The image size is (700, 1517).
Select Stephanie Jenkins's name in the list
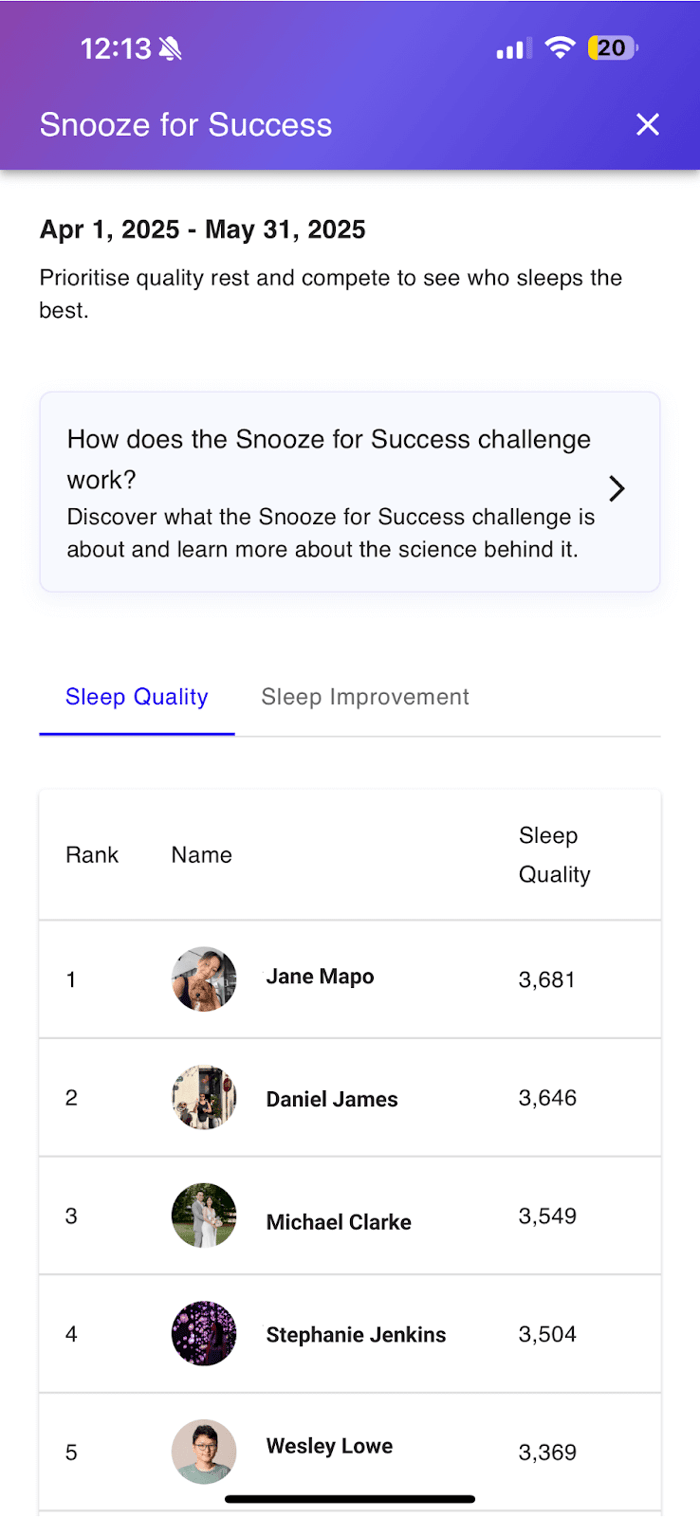pos(356,1335)
